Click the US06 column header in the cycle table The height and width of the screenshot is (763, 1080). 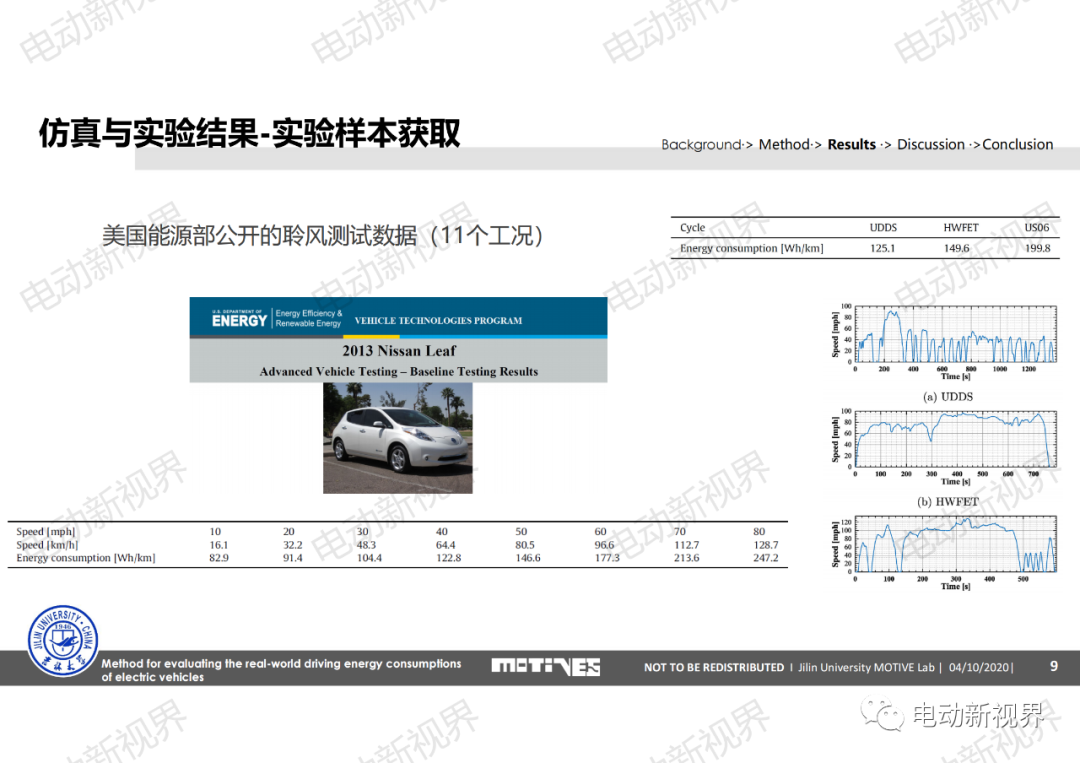[x=1037, y=227]
